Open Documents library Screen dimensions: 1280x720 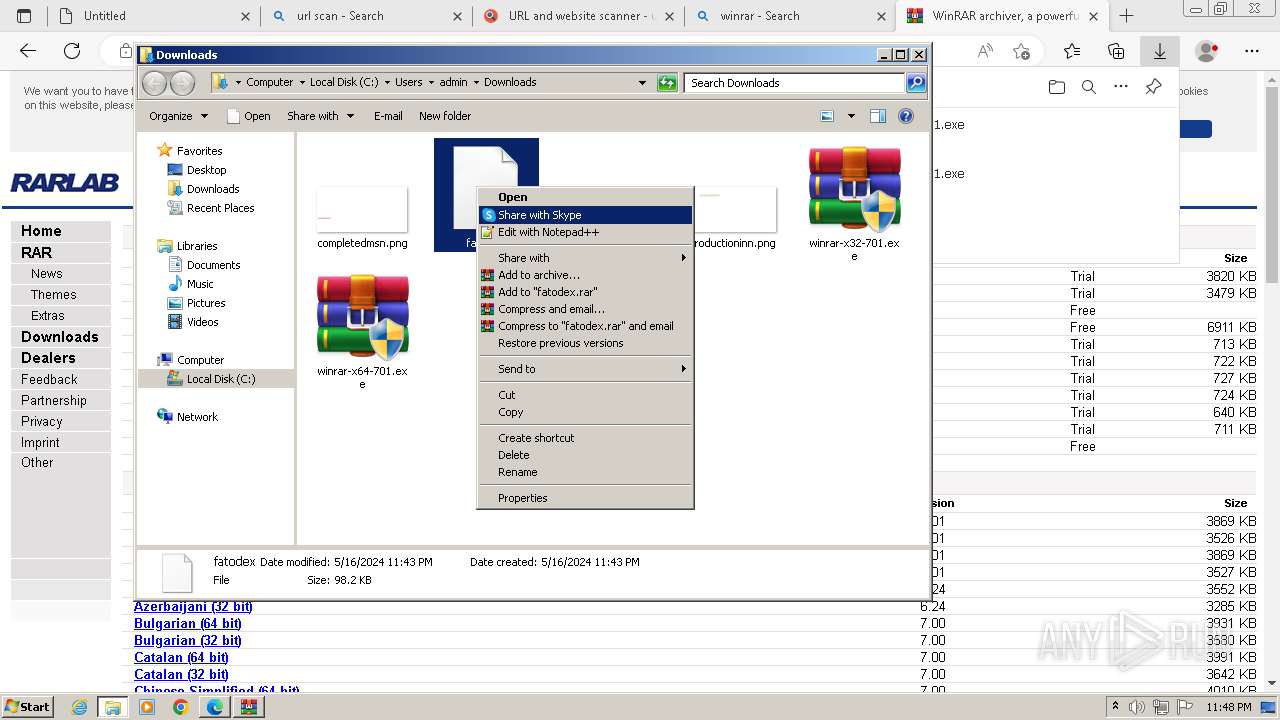coord(213,265)
